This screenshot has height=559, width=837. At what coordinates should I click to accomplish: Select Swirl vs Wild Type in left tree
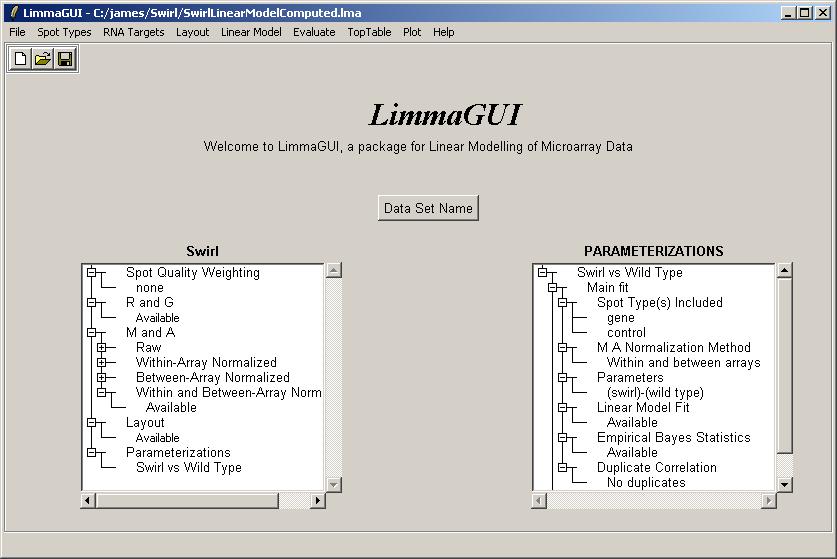(188, 467)
